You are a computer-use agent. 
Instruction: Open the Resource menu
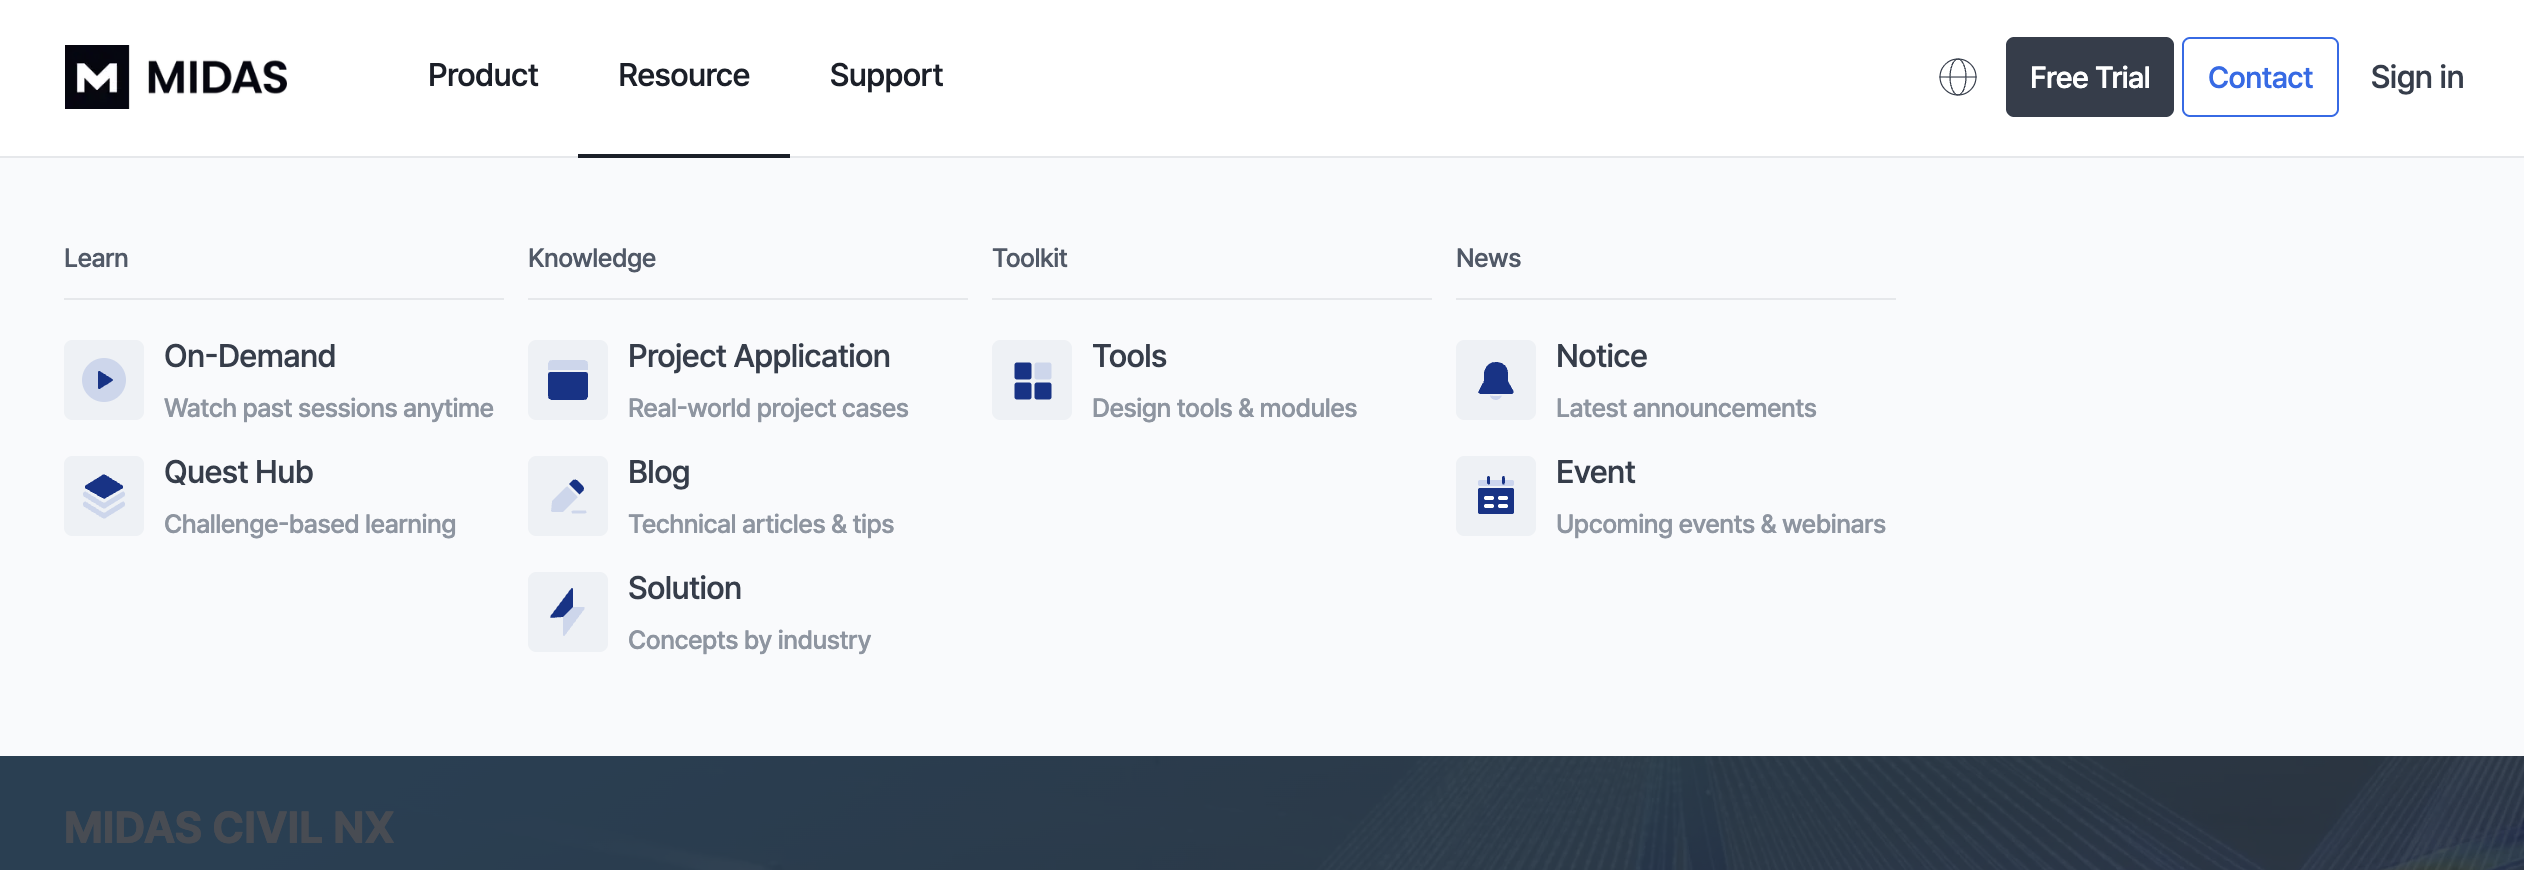[684, 76]
